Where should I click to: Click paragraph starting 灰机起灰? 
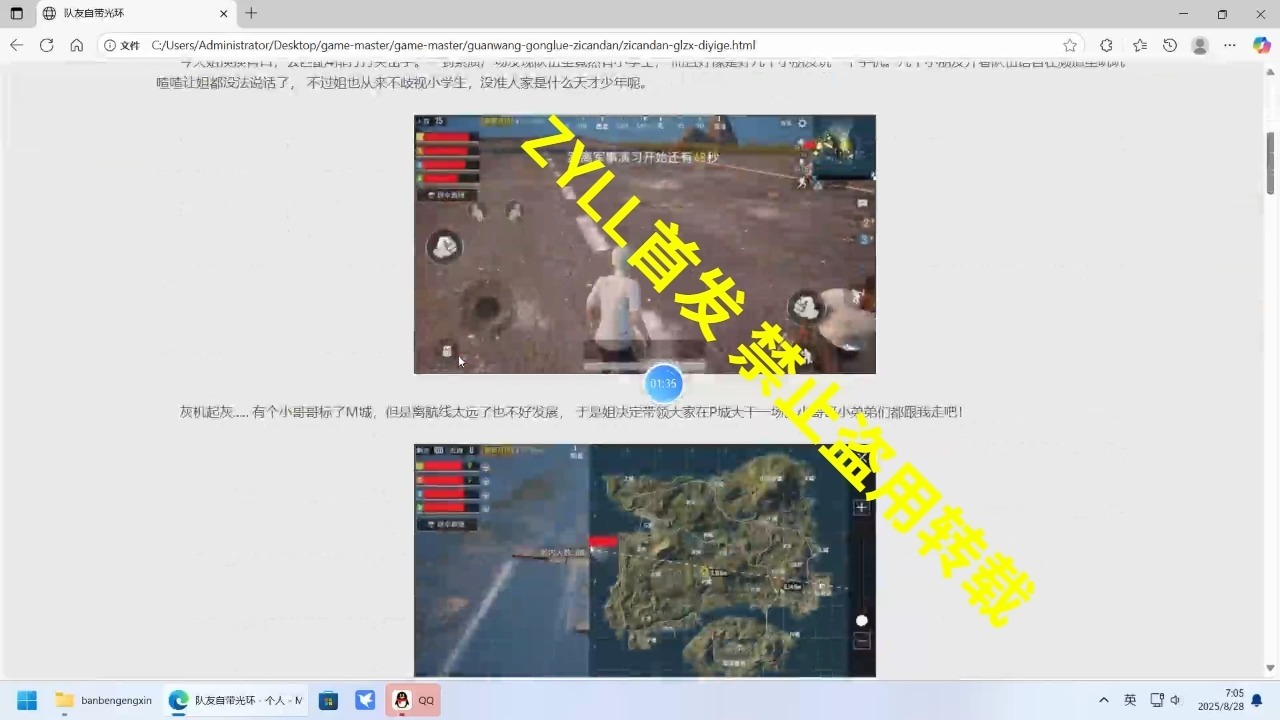pyautogui.click(x=571, y=411)
